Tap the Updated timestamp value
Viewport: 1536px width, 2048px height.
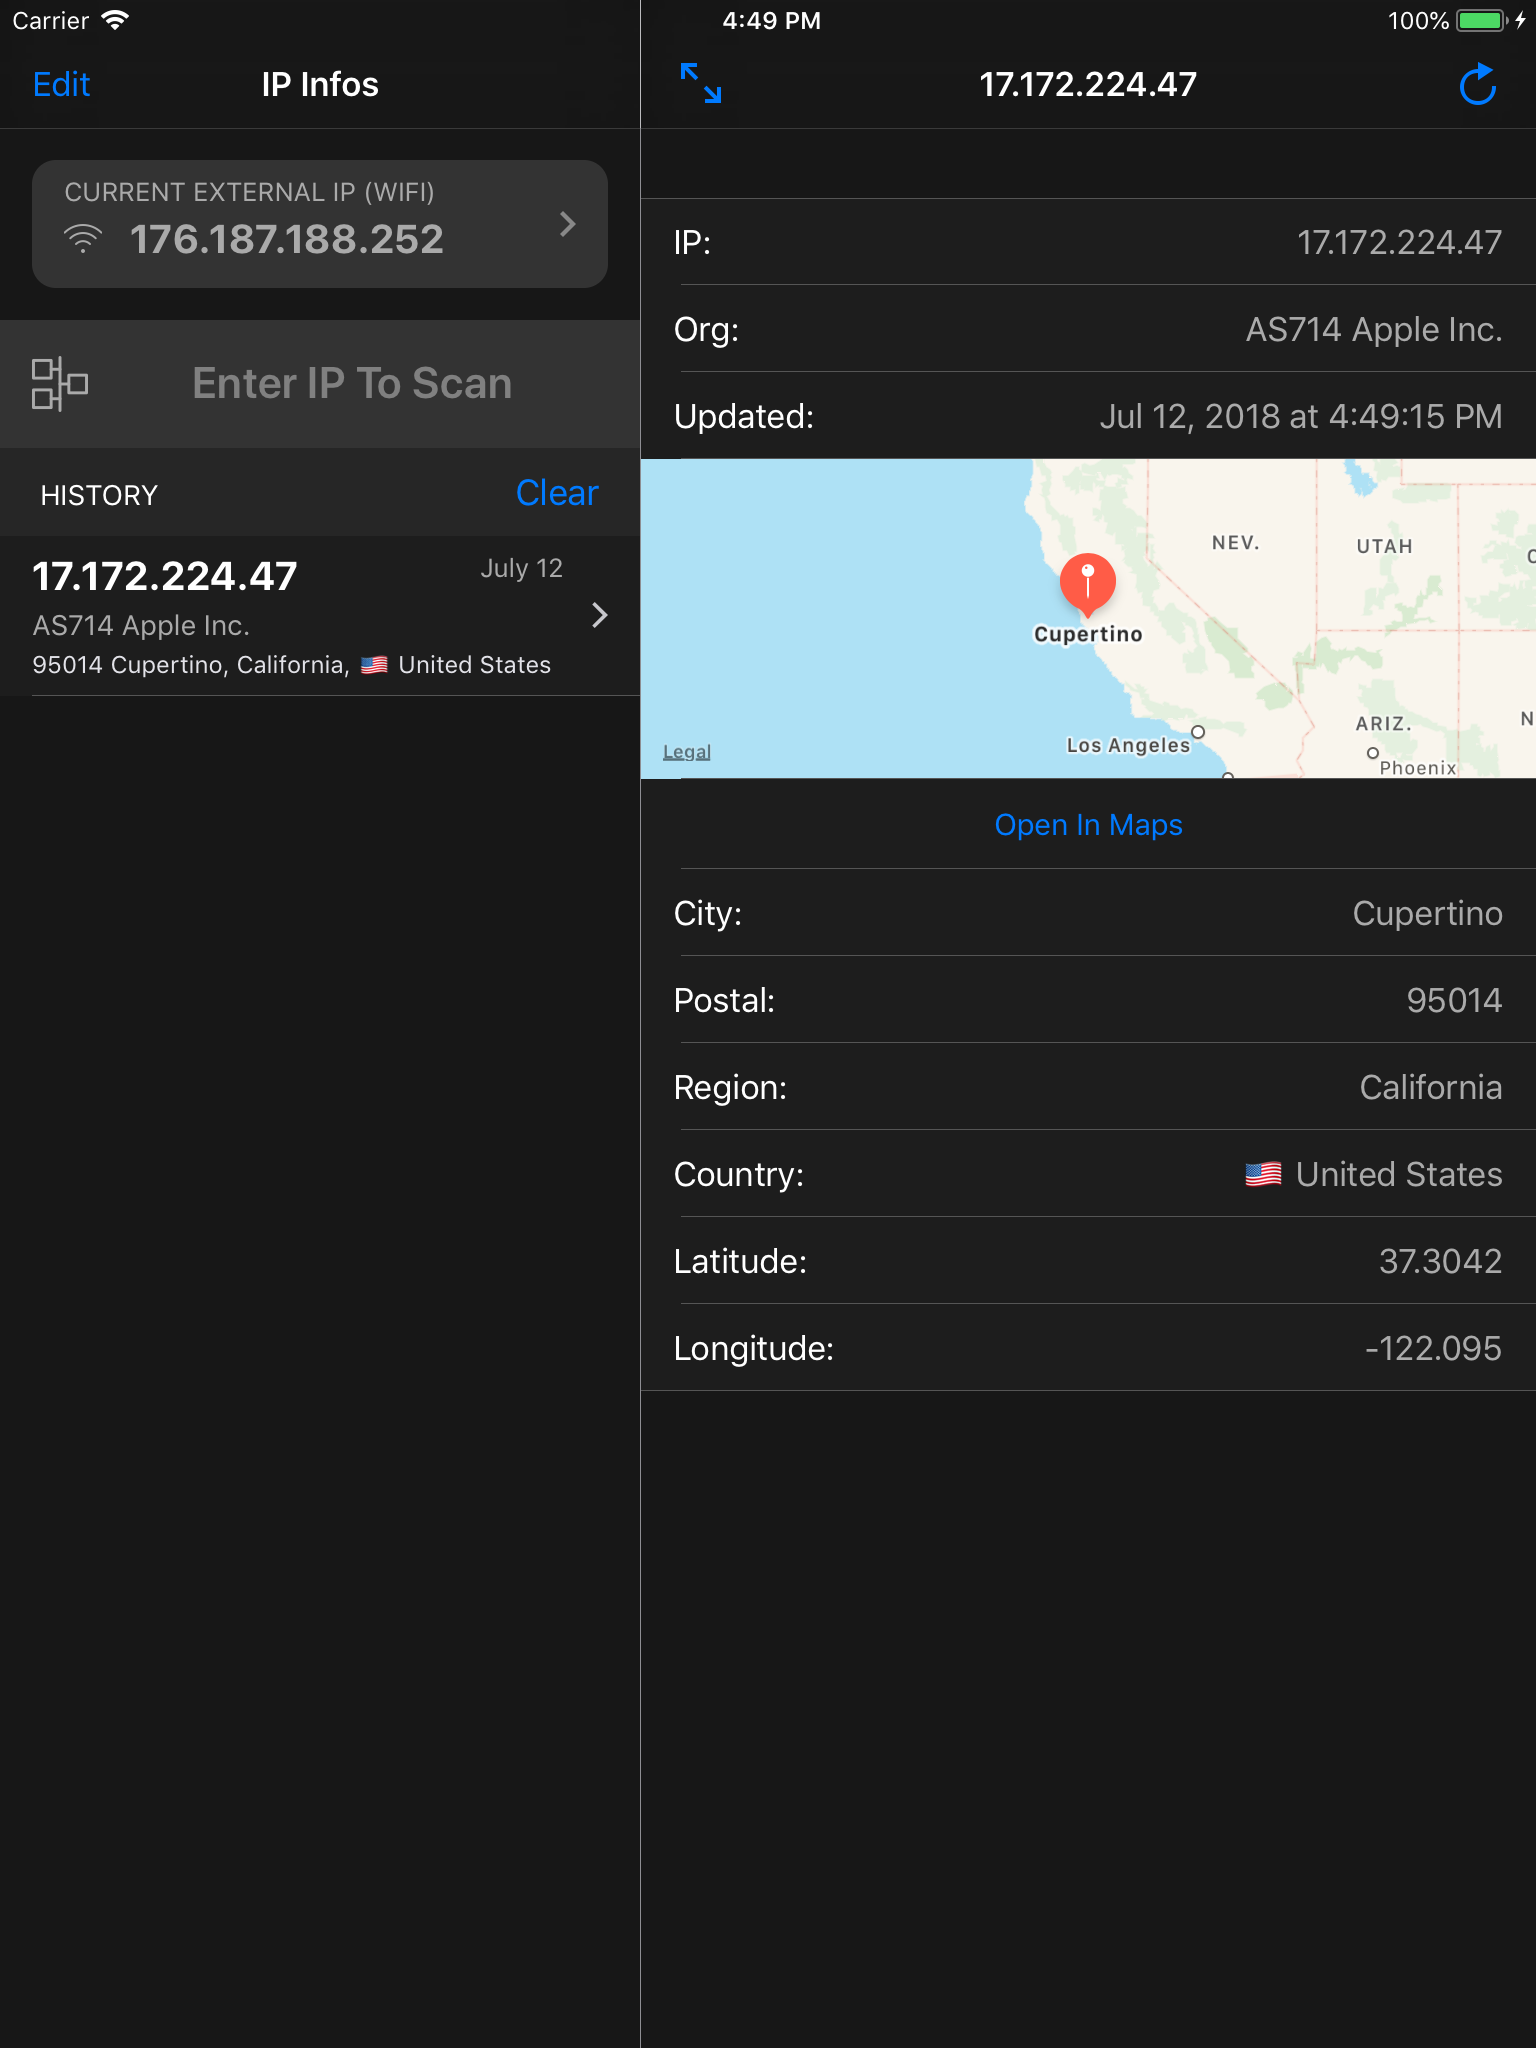1301,416
